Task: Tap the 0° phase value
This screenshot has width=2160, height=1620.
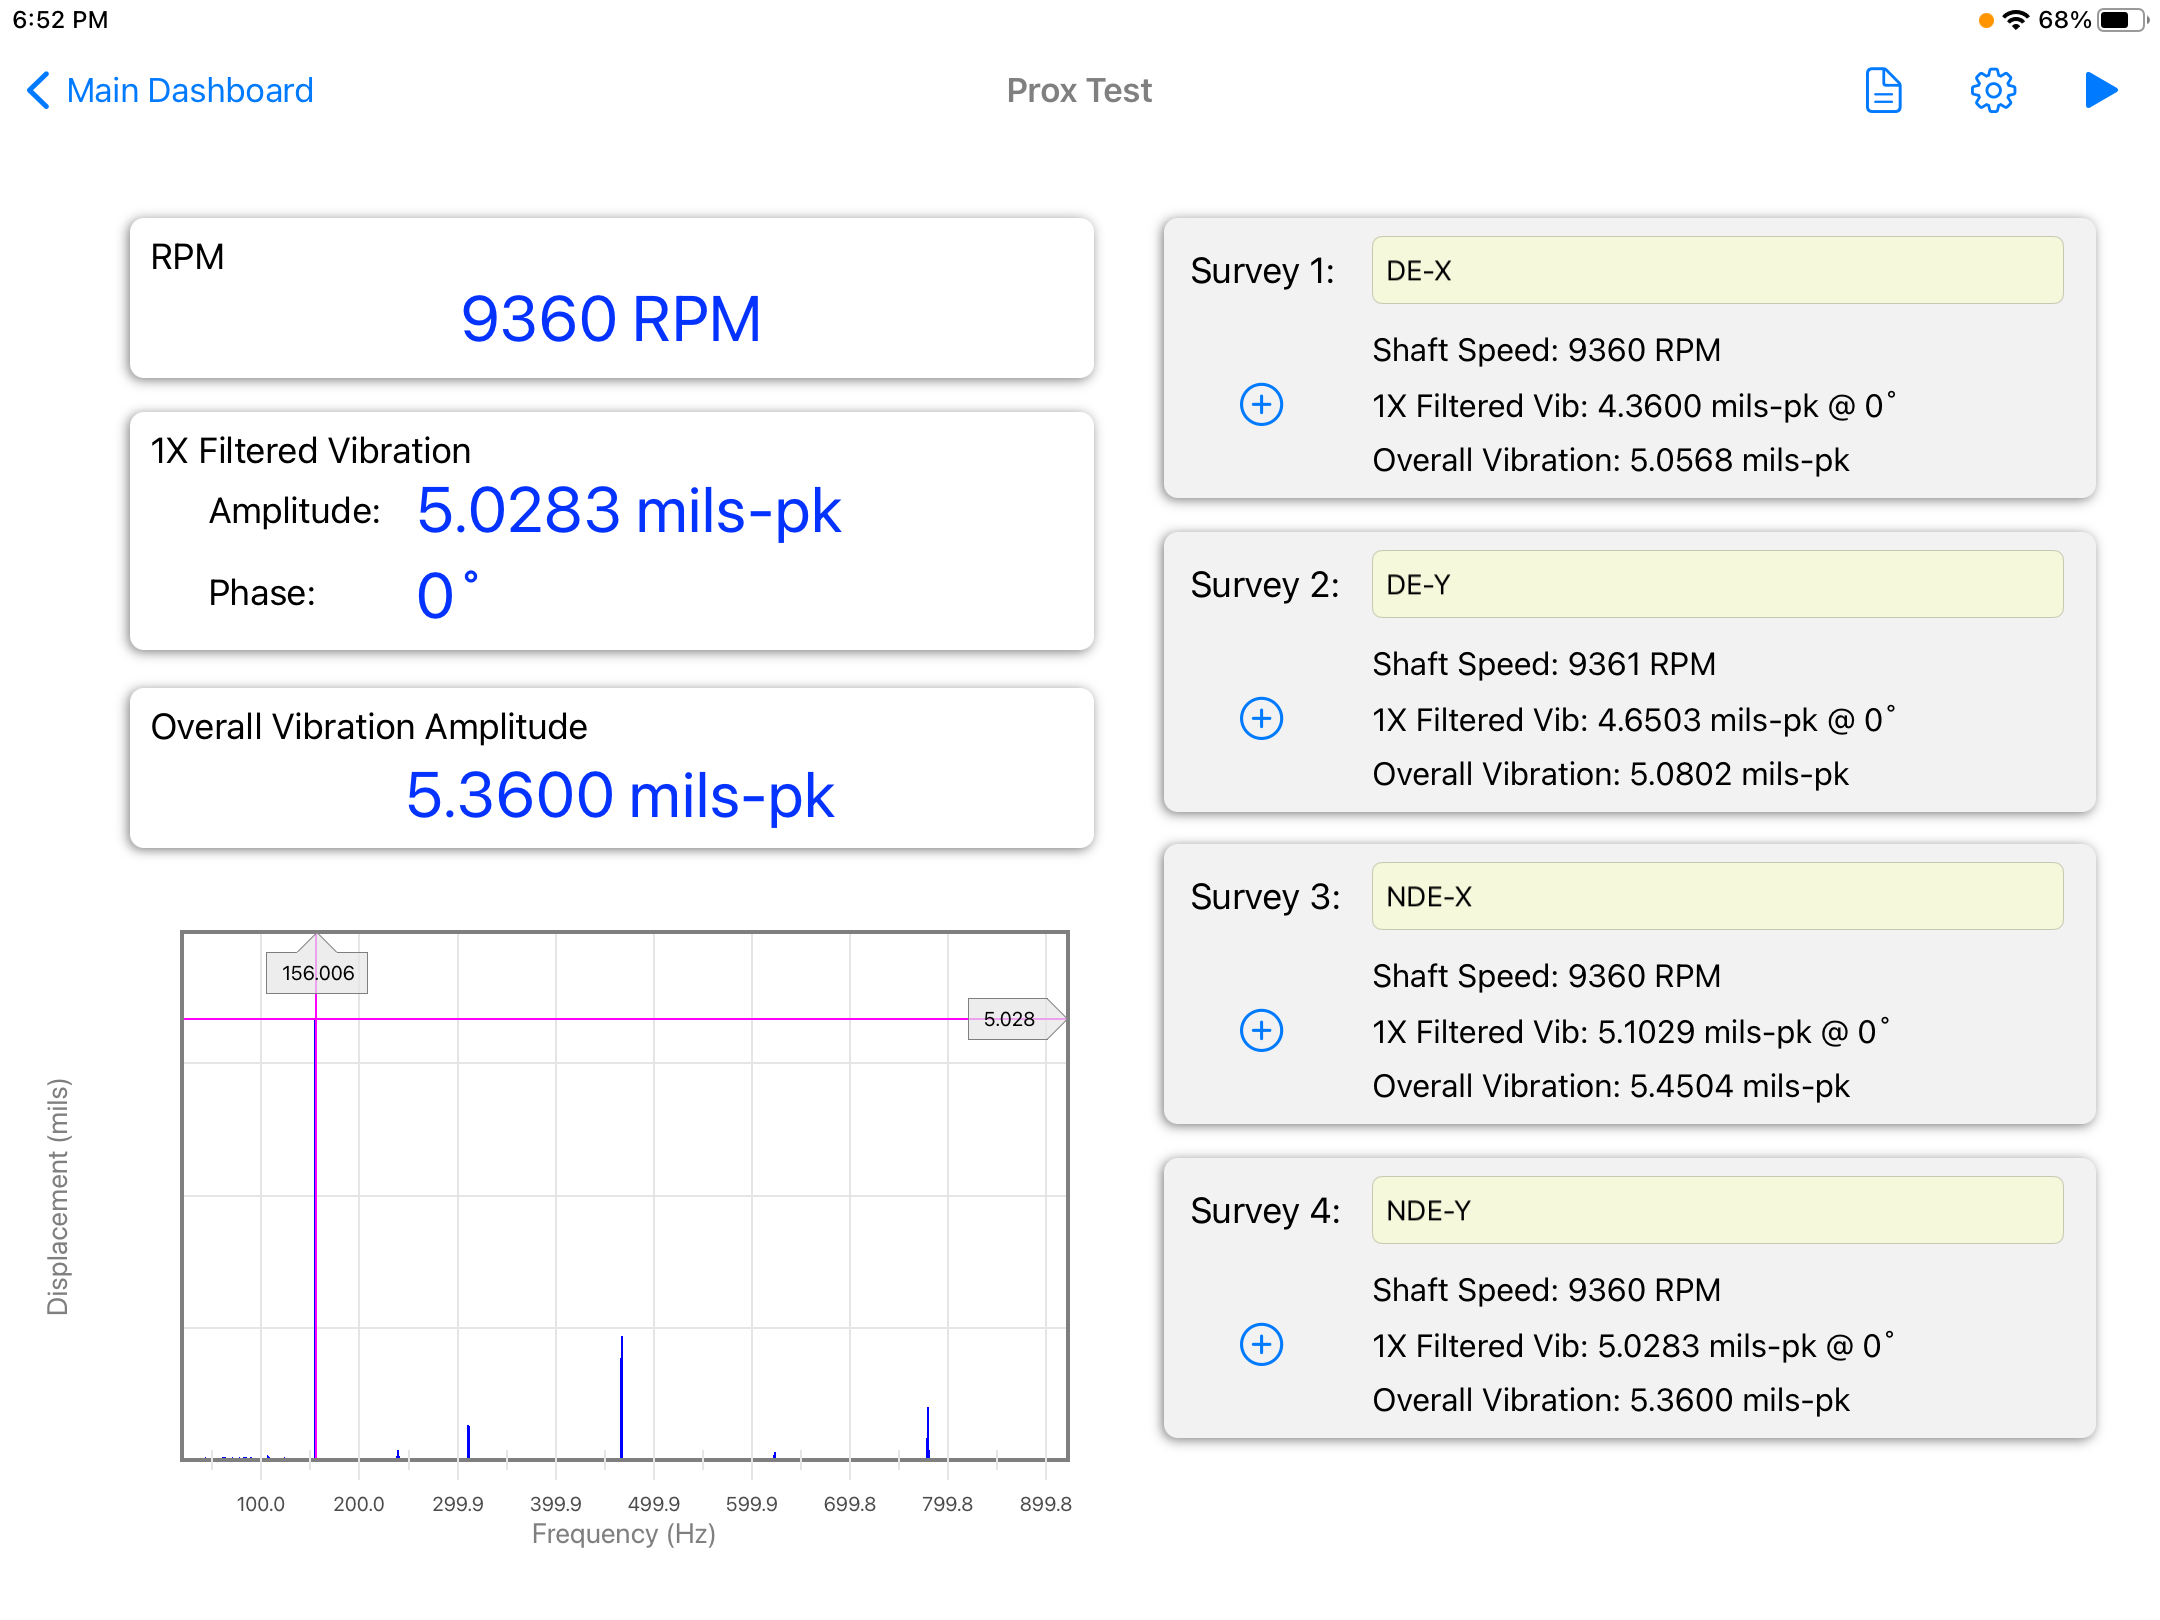Action: [x=447, y=595]
